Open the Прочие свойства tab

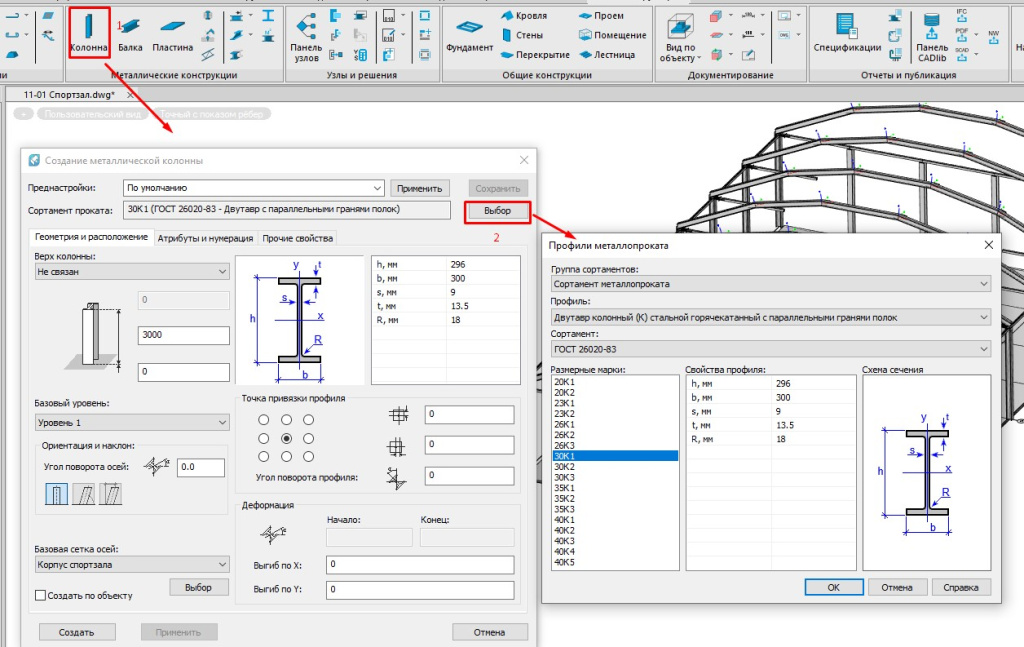[x=297, y=238]
